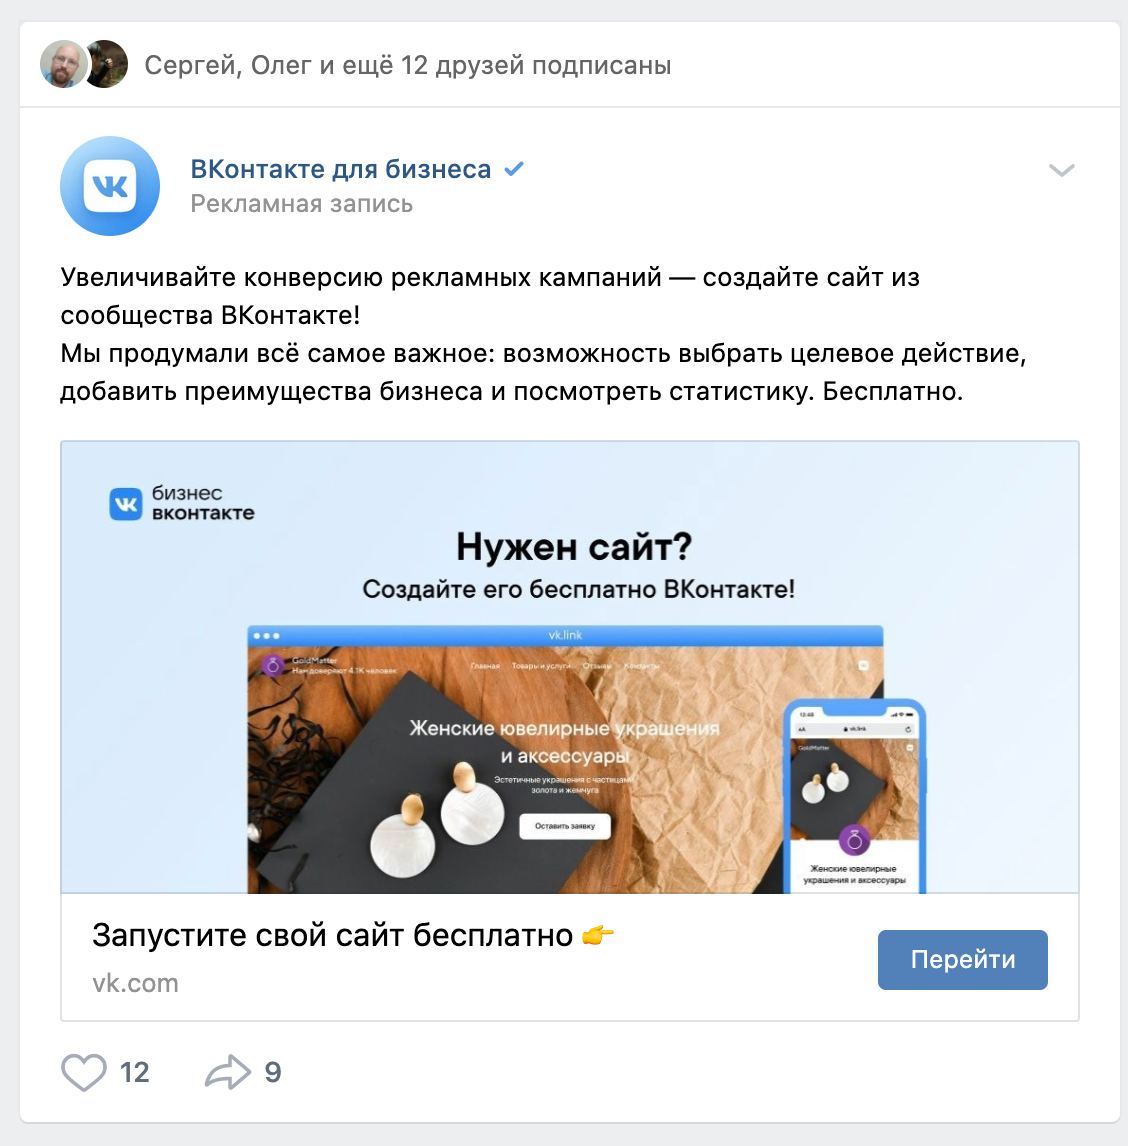Click the heart like icon
This screenshot has height=1146, width=1128.
coord(84,1072)
